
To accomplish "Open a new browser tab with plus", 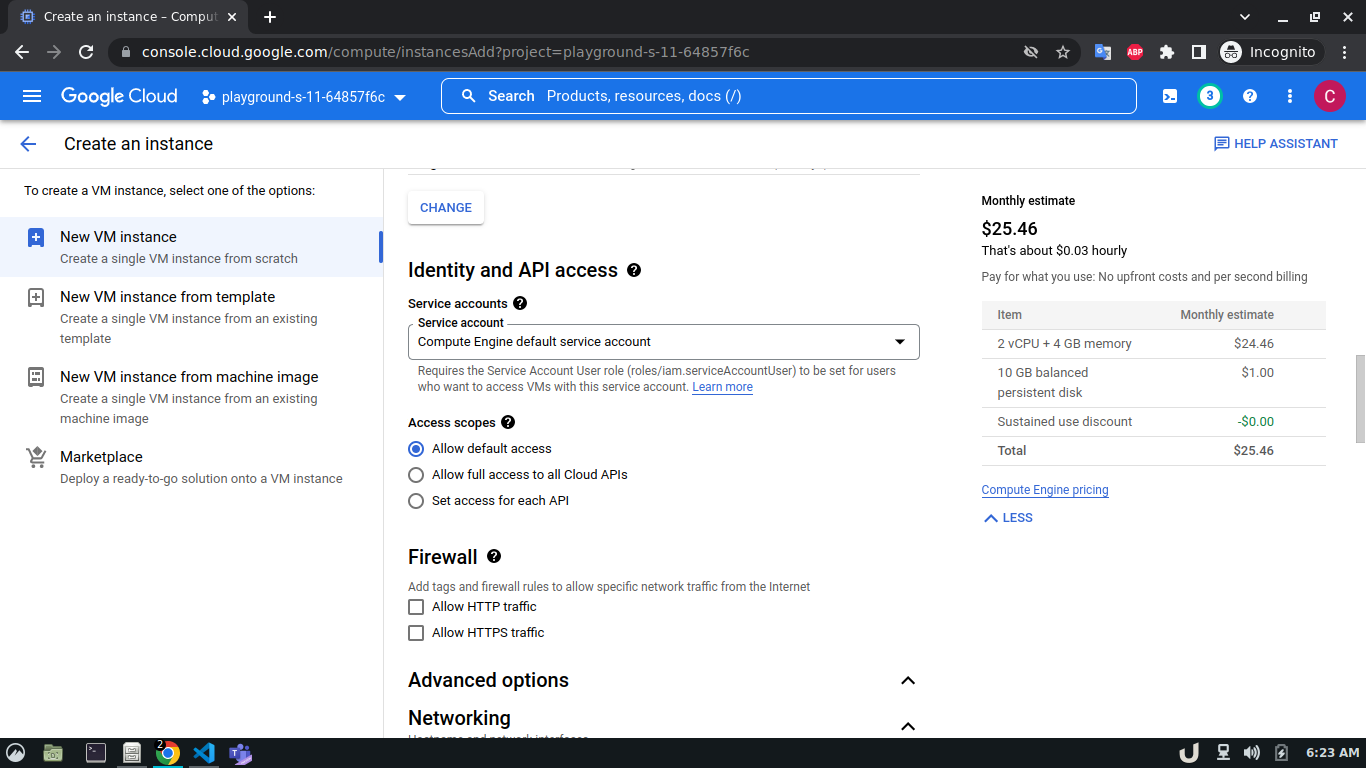I will click(x=270, y=17).
